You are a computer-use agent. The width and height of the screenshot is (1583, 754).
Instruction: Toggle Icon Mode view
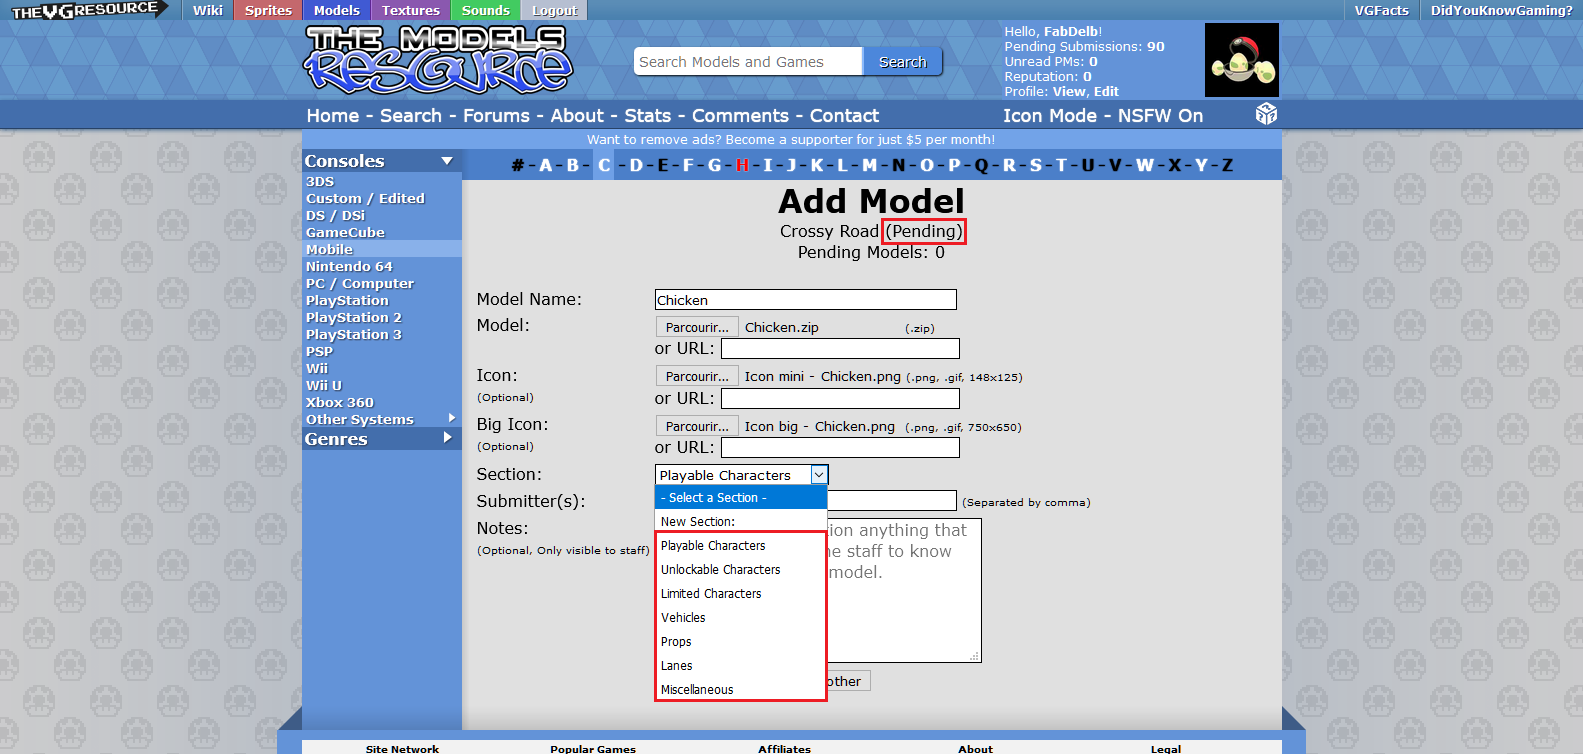click(x=1050, y=116)
